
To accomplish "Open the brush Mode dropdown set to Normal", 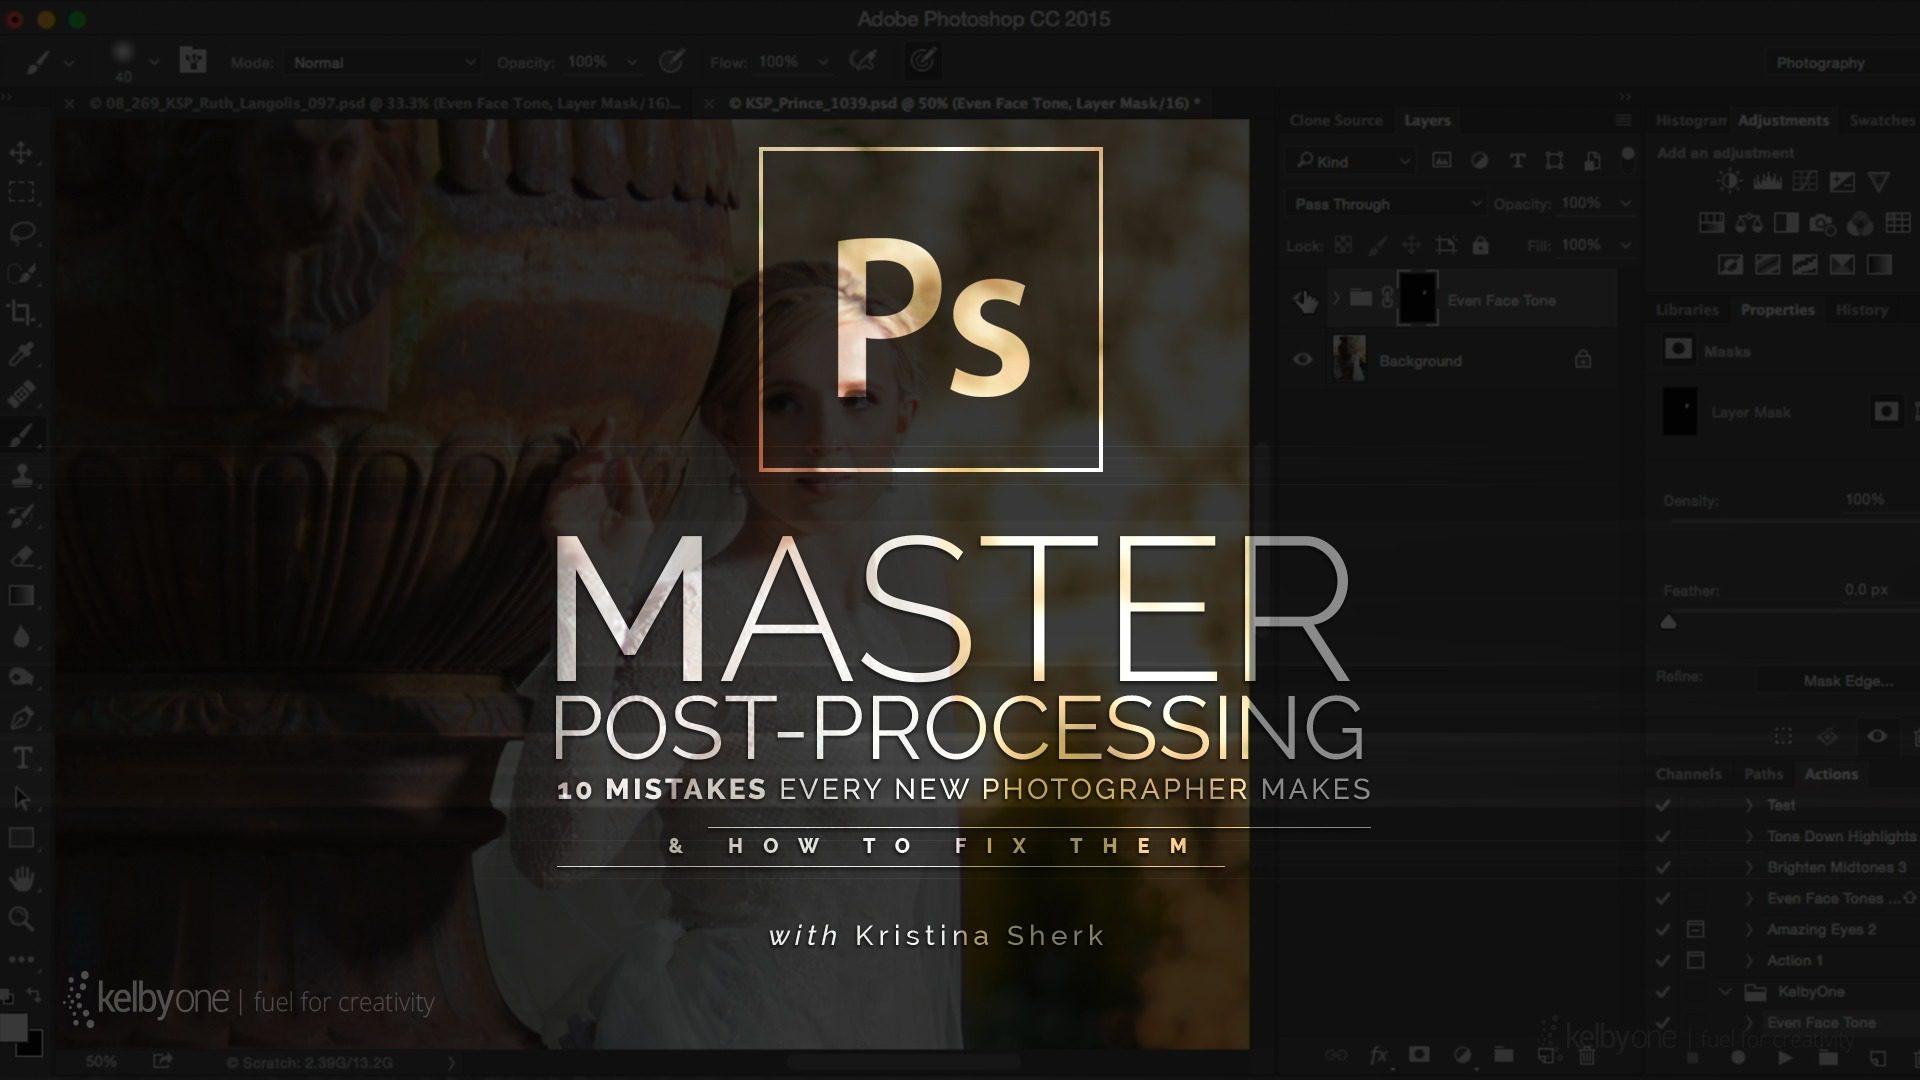I will pos(382,62).
